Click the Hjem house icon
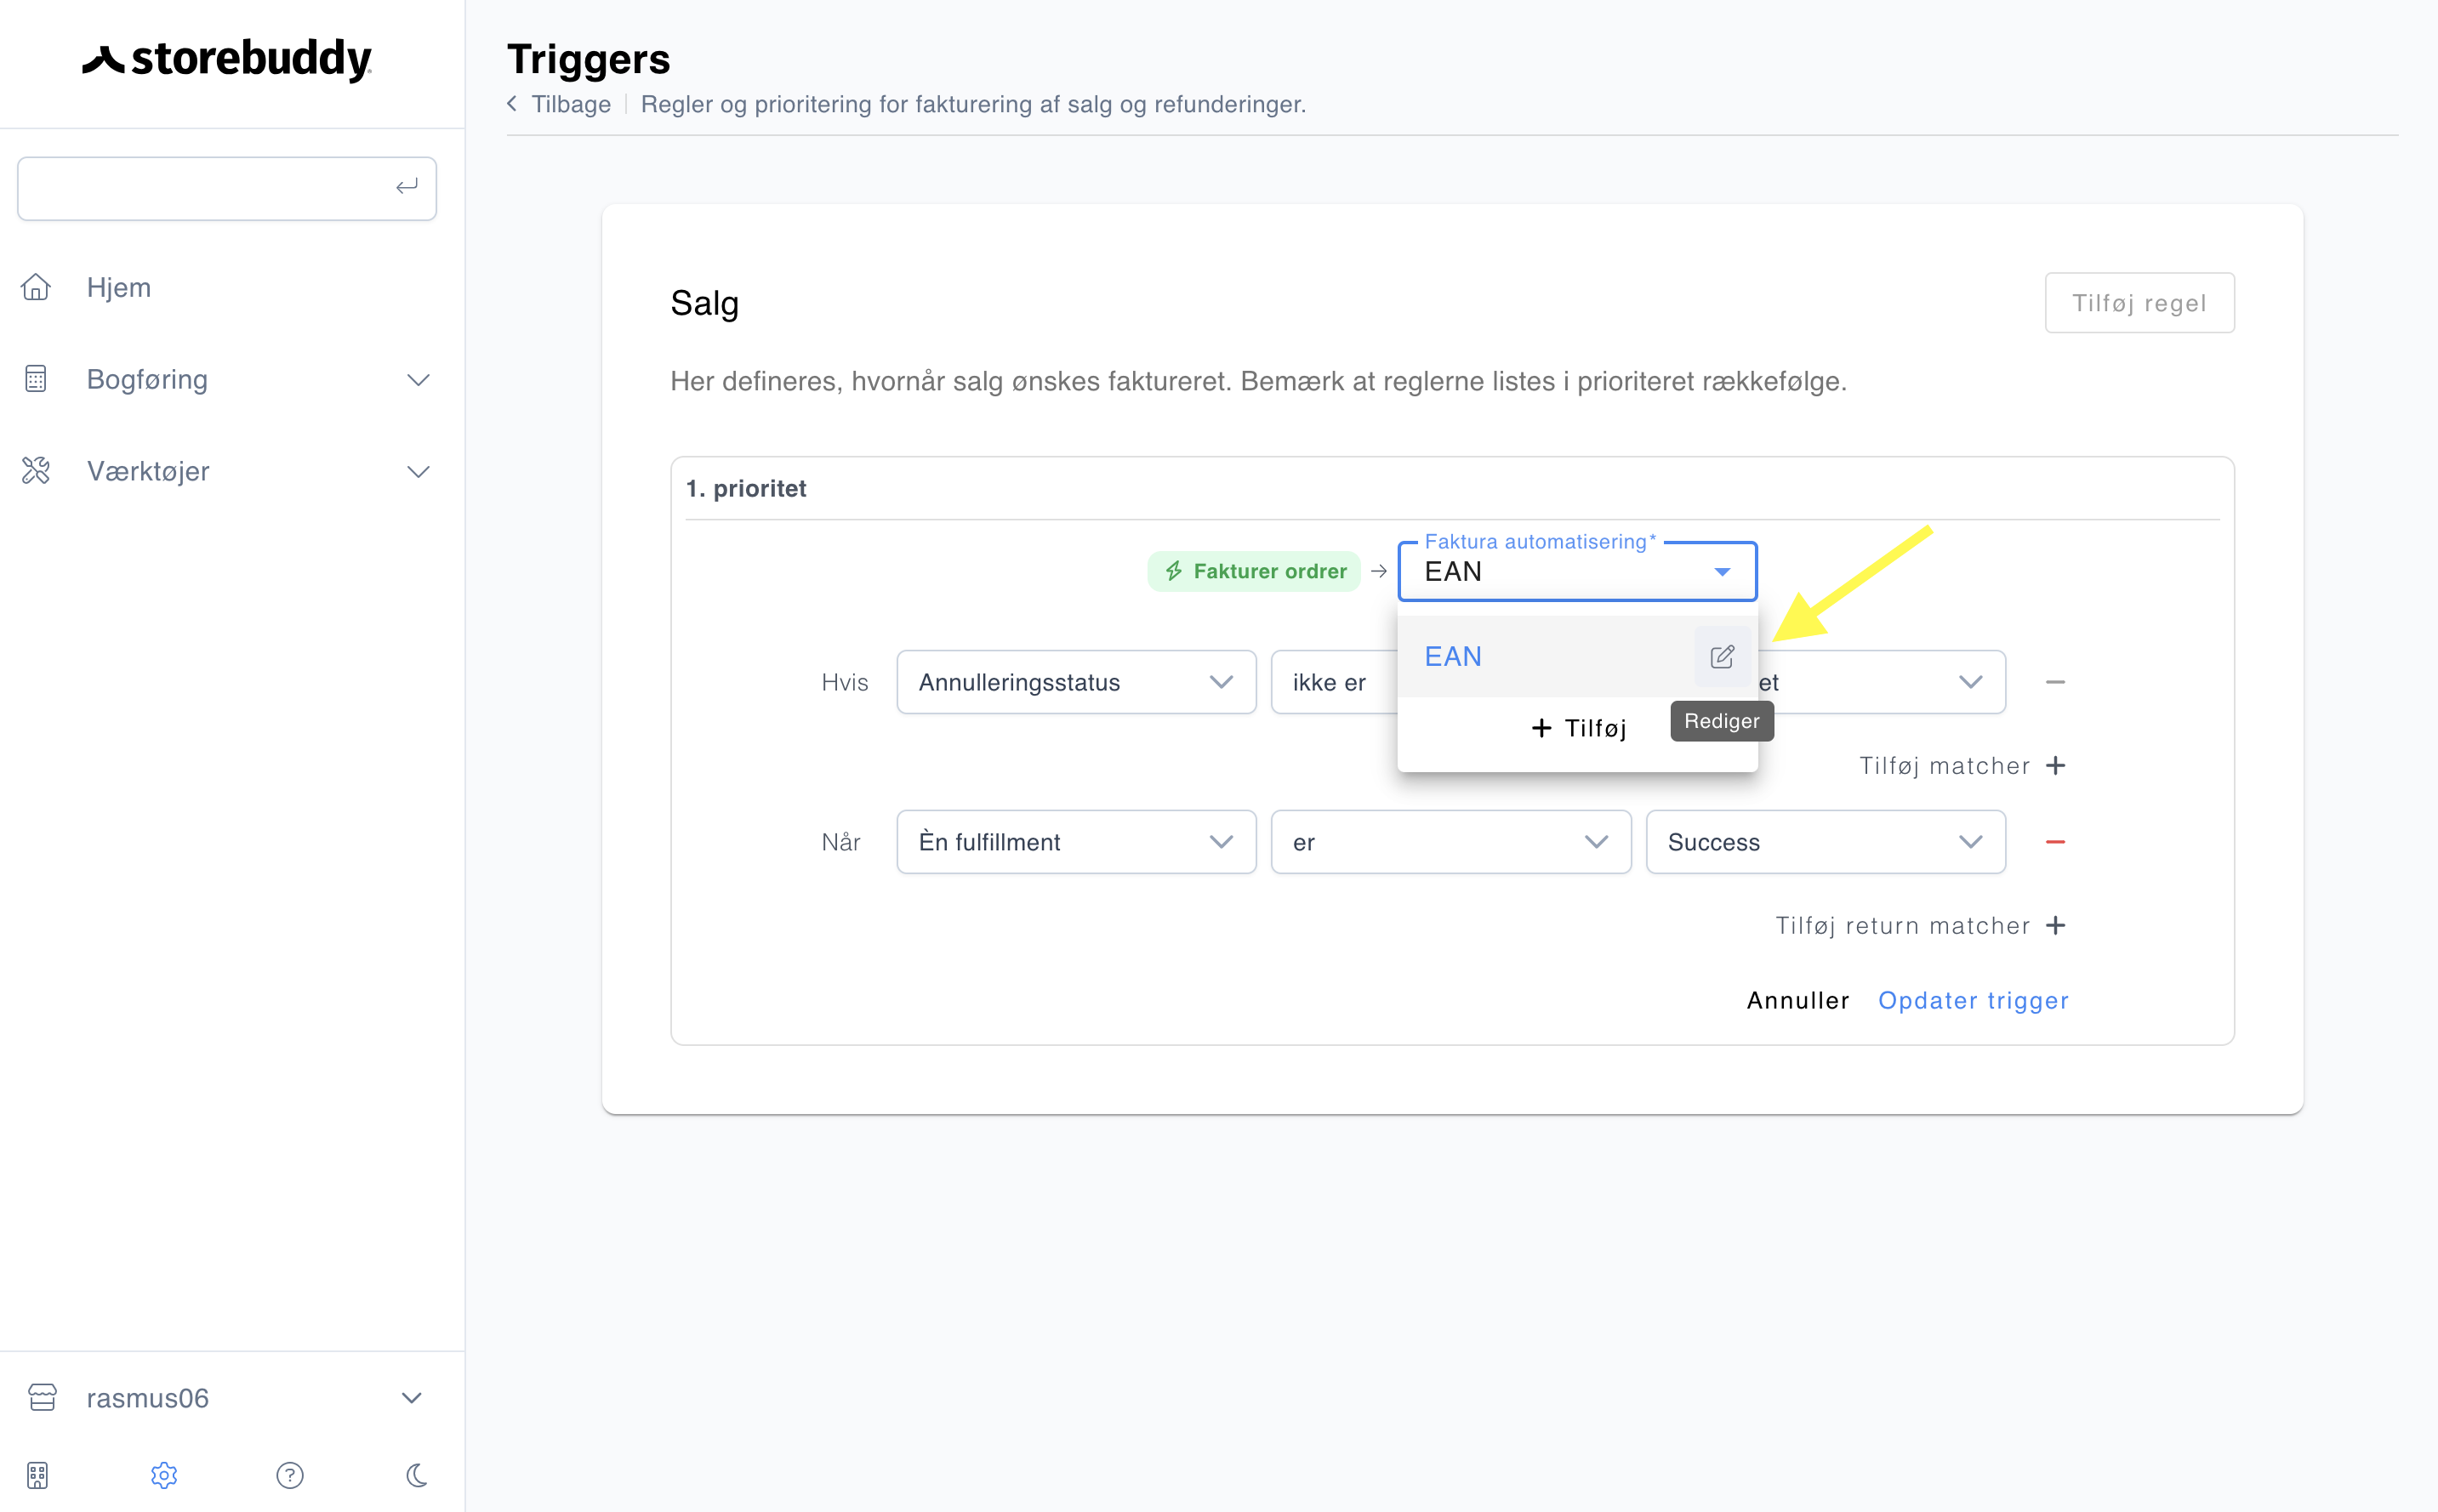2438x1512 pixels. pos(36,287)
